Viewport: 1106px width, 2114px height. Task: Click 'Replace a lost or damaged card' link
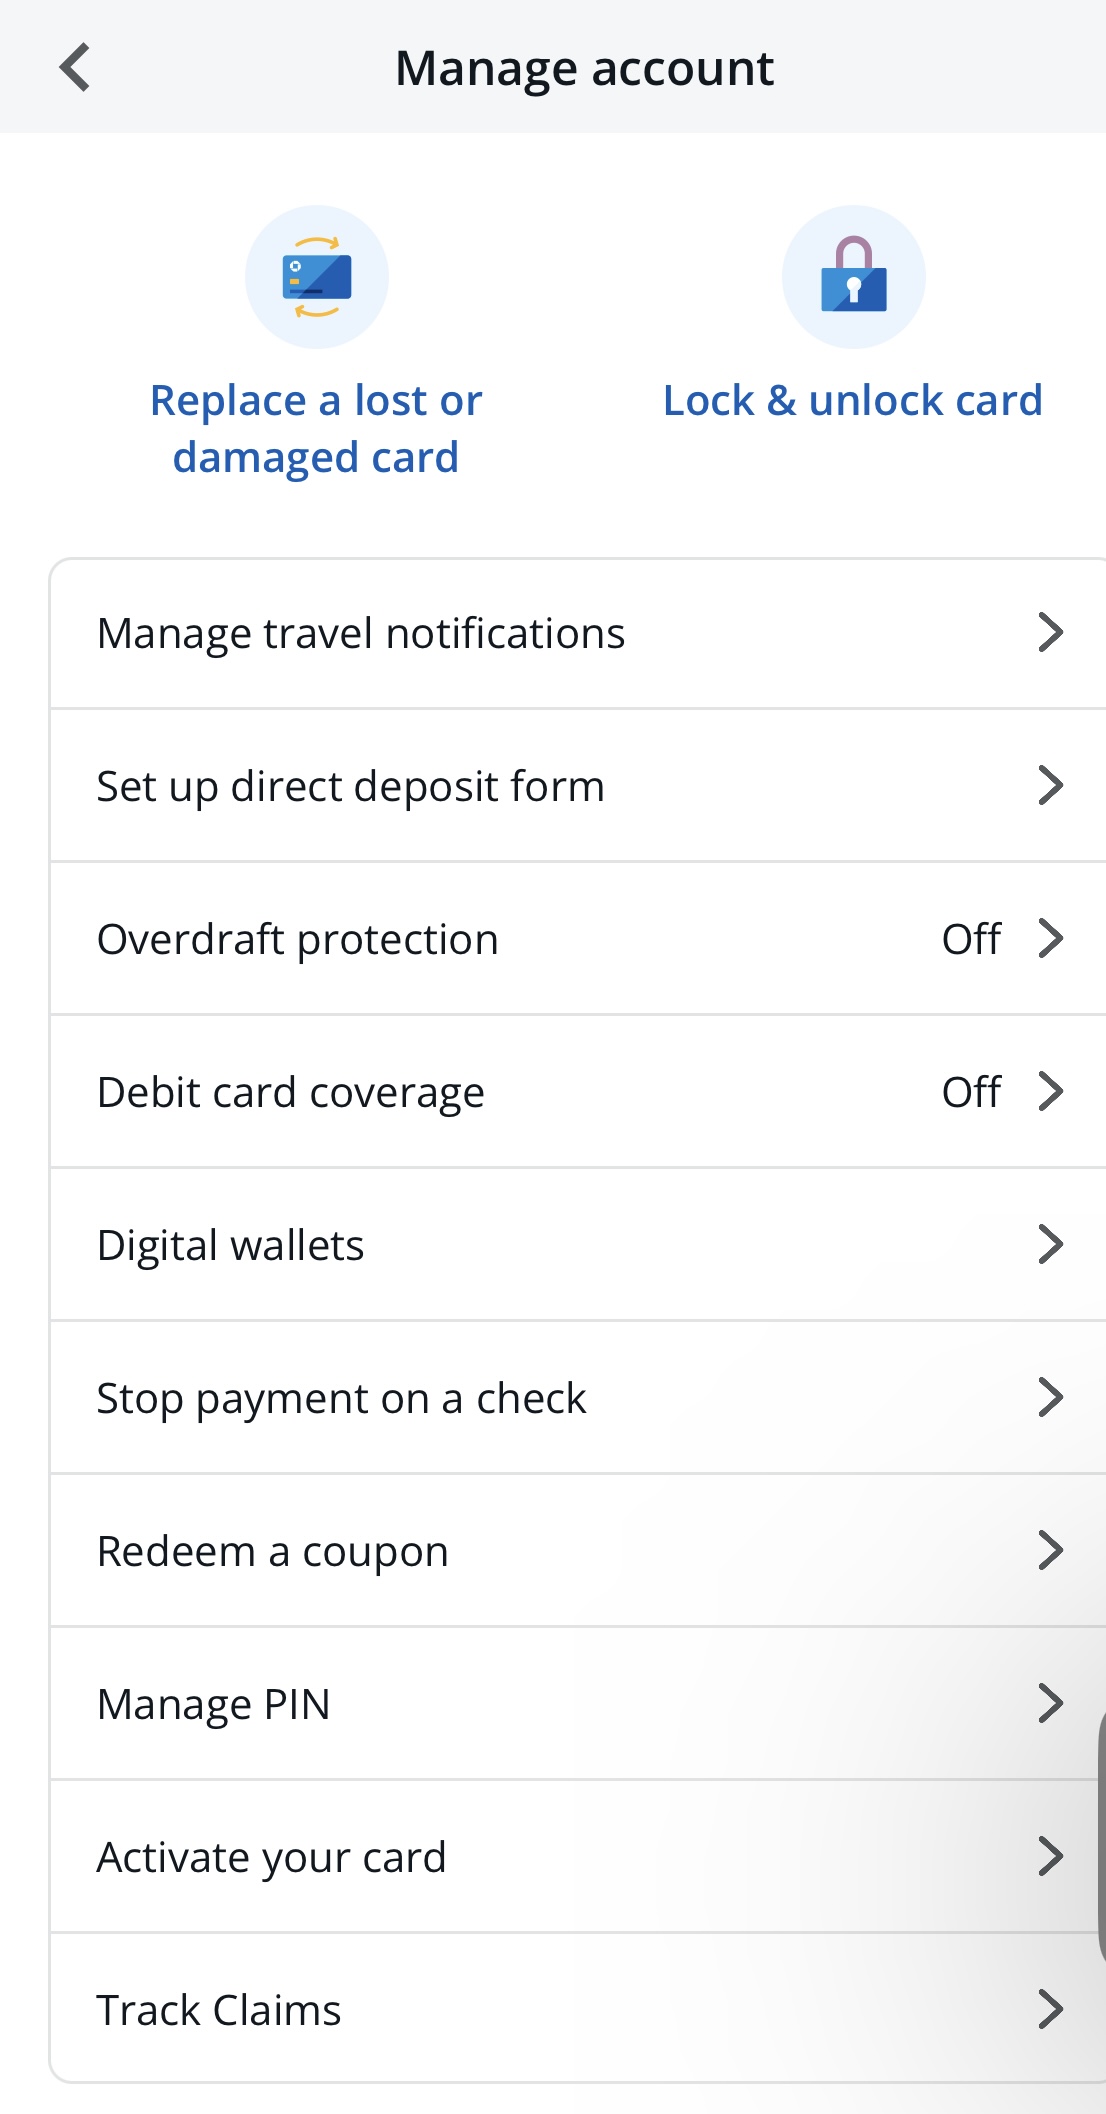click(x=316, y=429)
